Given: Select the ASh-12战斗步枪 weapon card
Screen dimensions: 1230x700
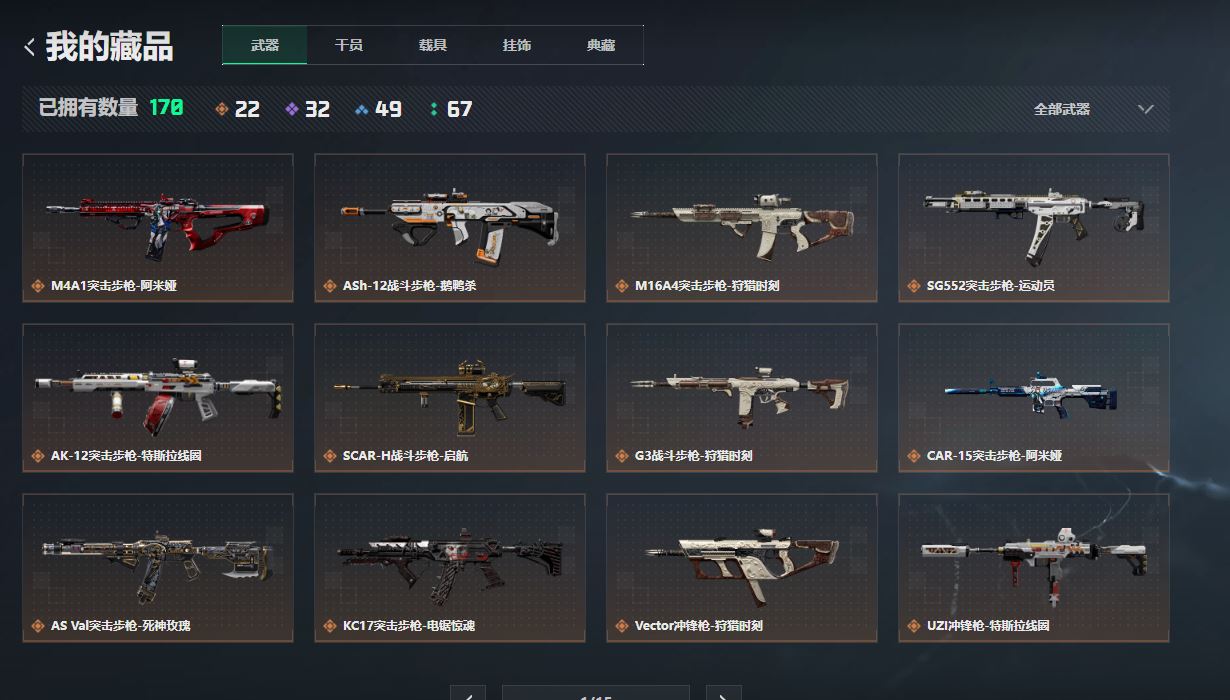Looking at the screenshot, I should point(450,228).
